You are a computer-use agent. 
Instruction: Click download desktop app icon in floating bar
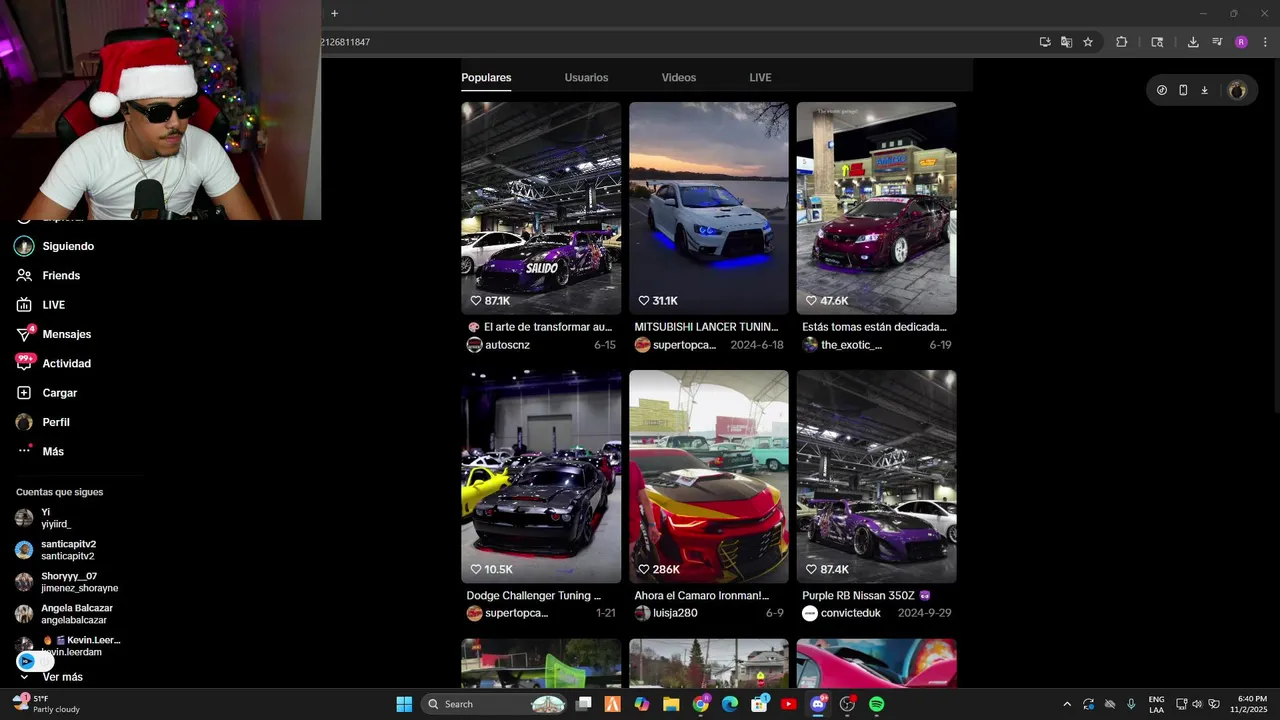coord(1205,90)
